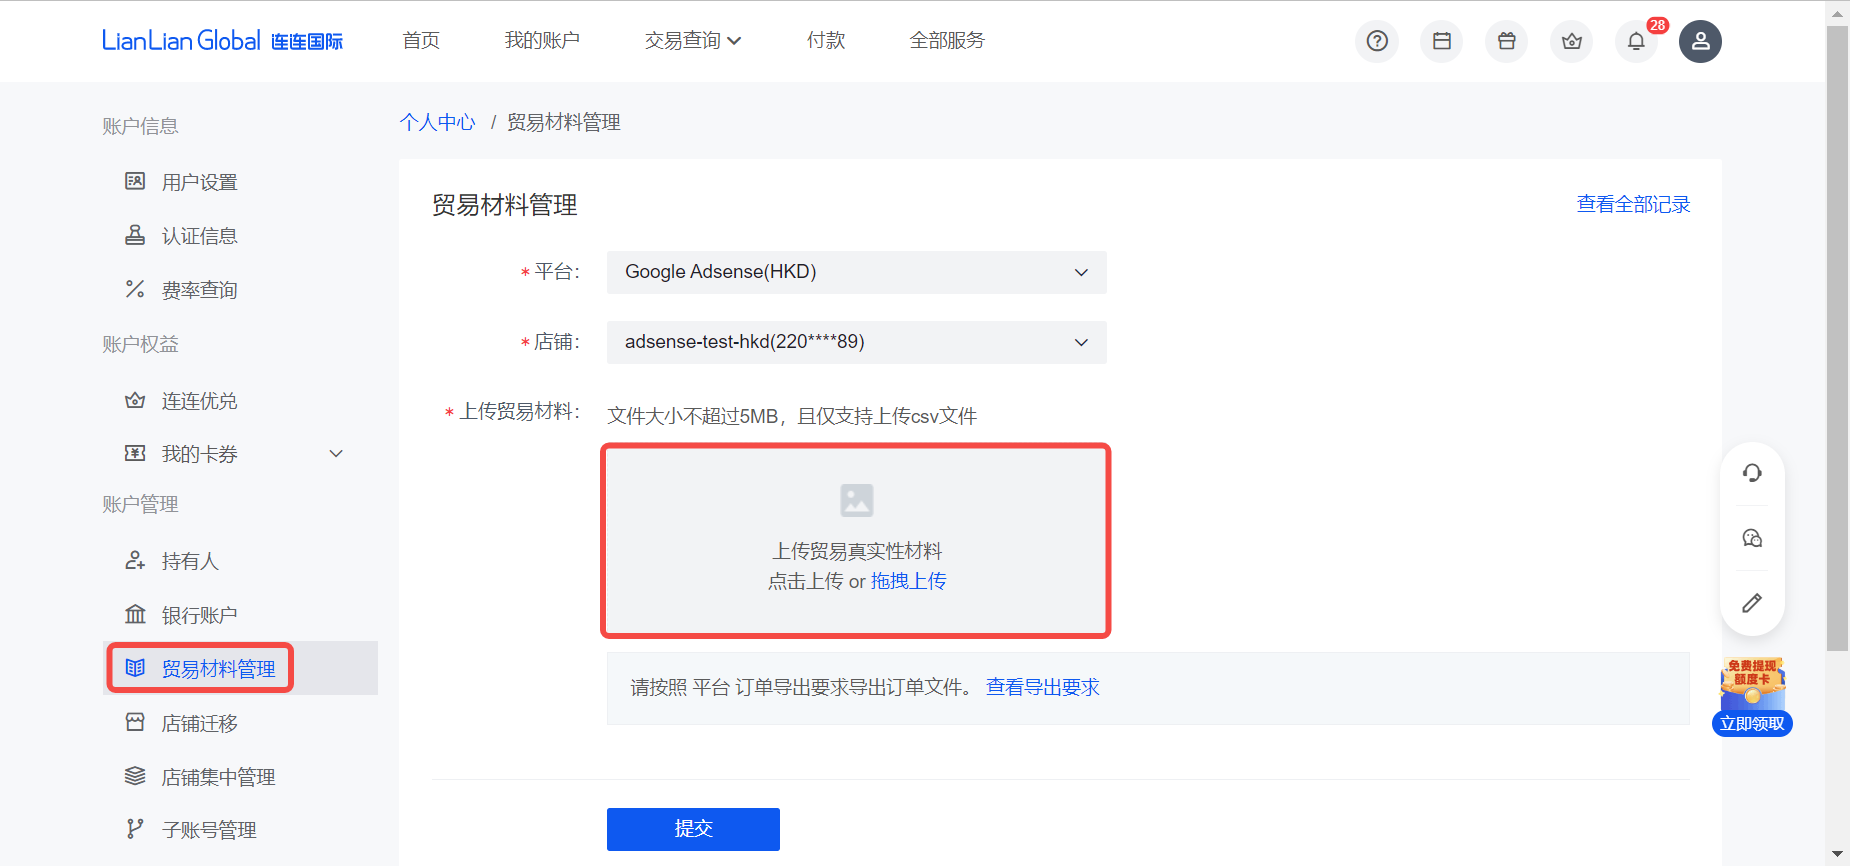The image size is (1850, 866).
Task: Open customer service headset floating icon
Action: click(x=1752, y=473)
